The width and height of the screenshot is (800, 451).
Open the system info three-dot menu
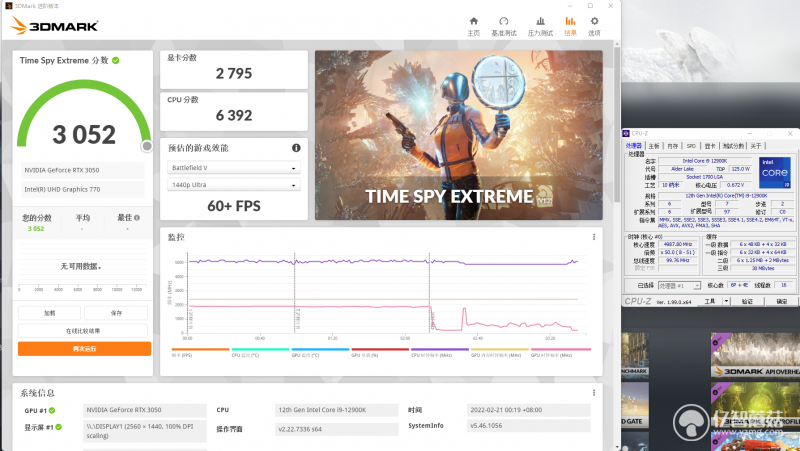pos(594,393)
